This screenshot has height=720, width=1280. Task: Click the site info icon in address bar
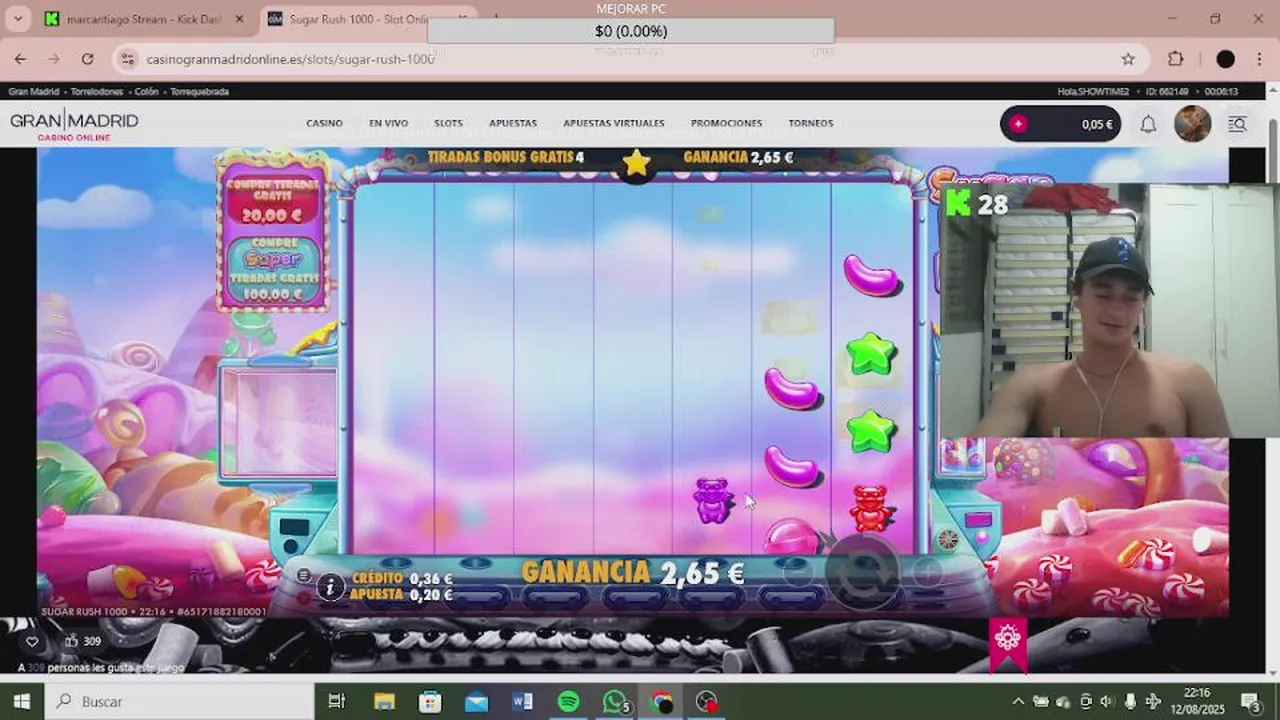click(x=127, y=59)
